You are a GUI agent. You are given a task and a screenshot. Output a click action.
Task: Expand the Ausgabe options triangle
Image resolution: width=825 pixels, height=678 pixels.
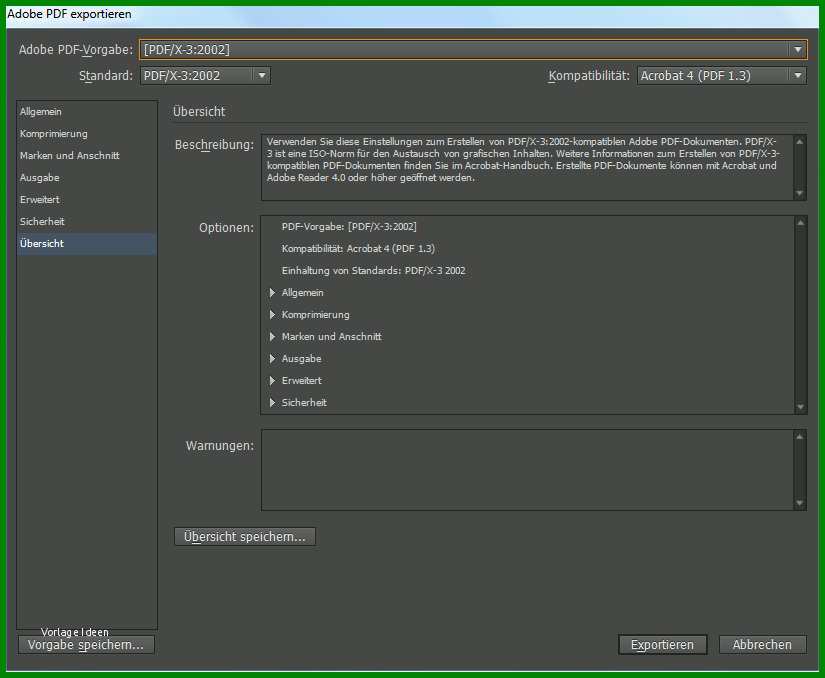[273, 359]
